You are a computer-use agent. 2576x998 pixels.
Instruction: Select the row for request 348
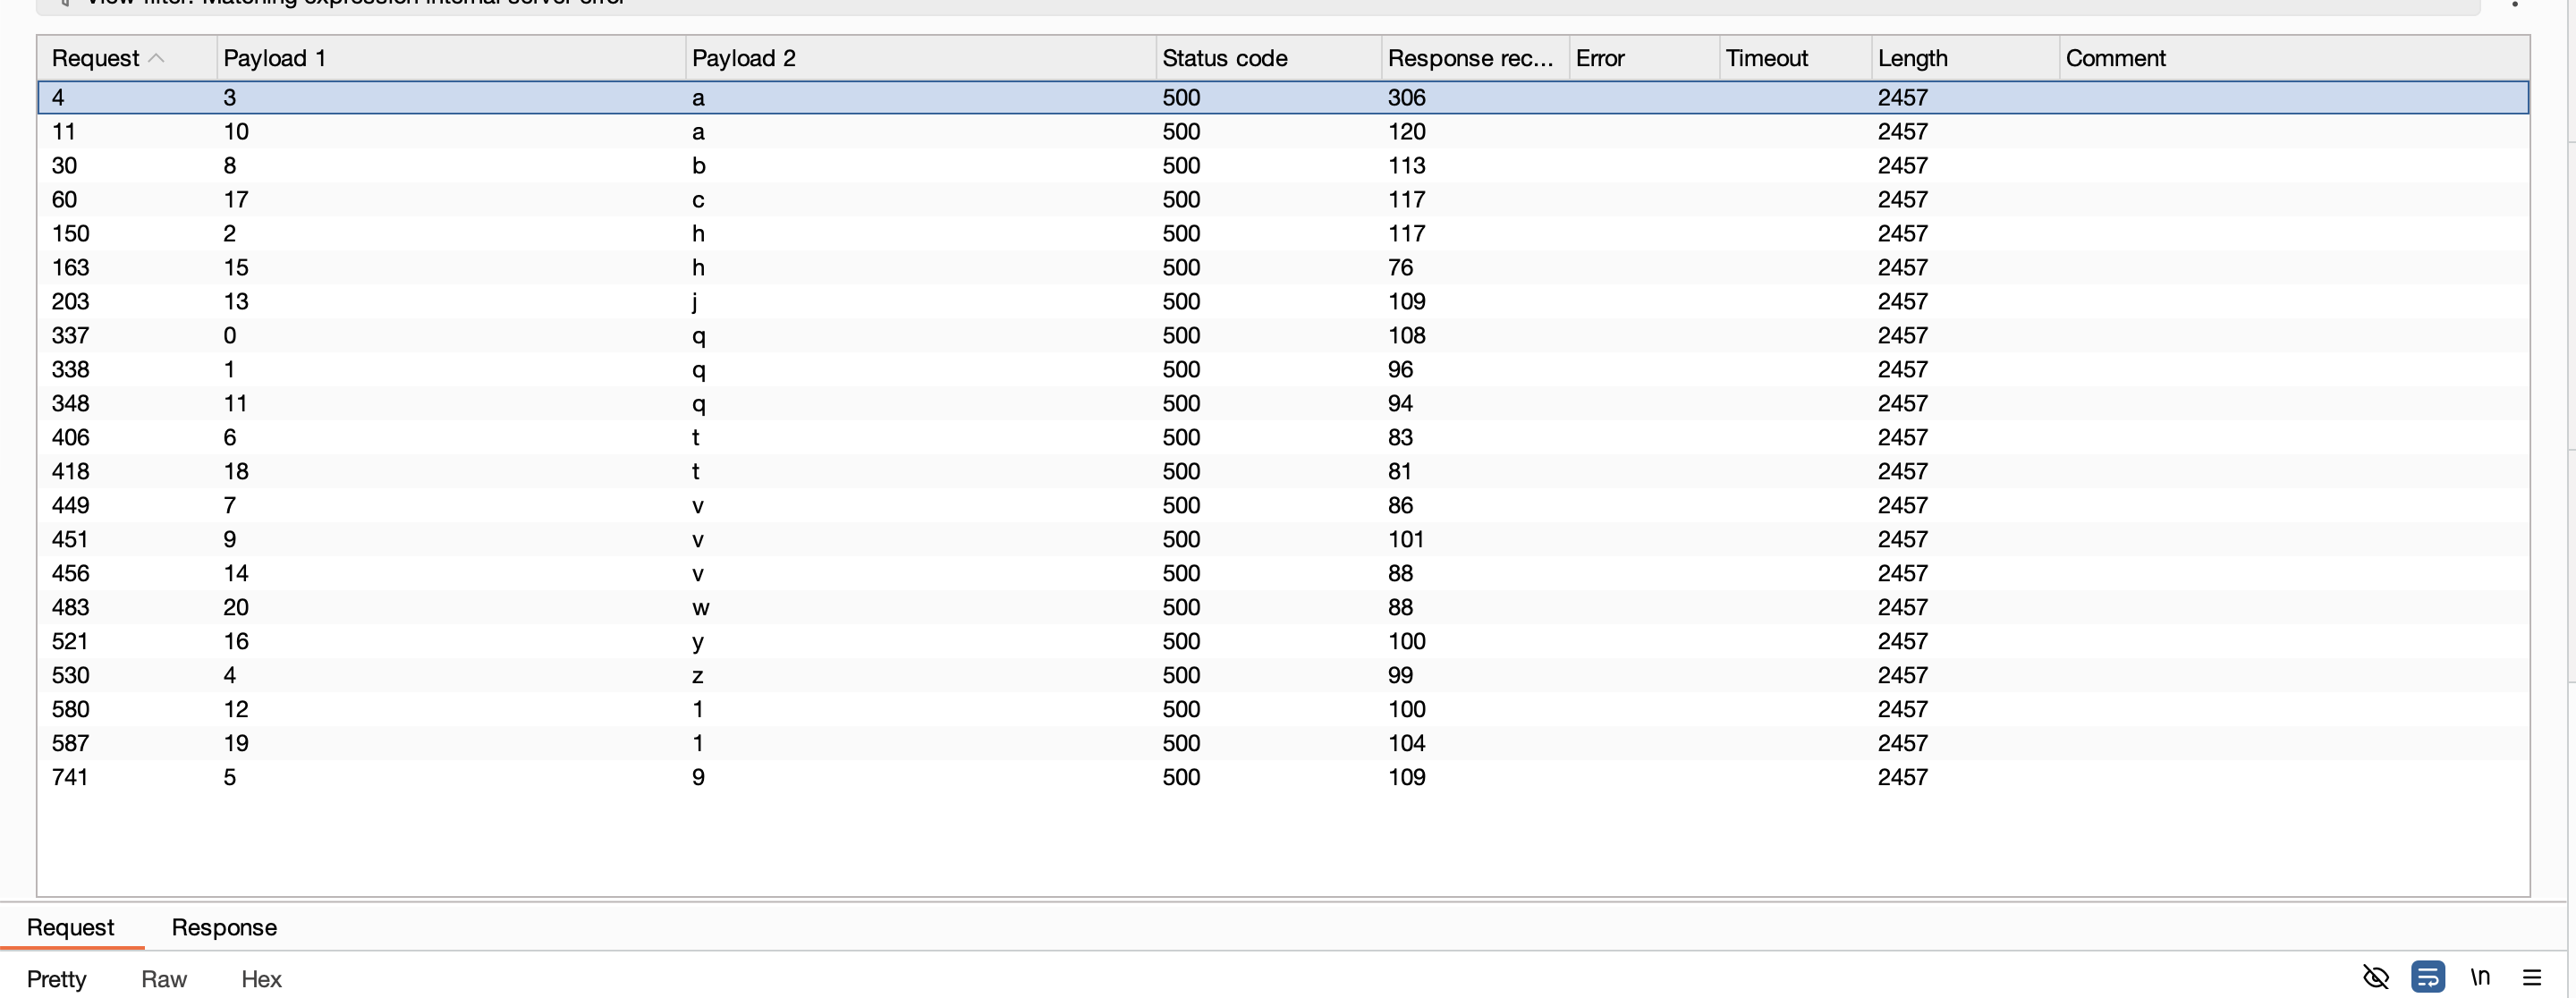(1283, 403)
